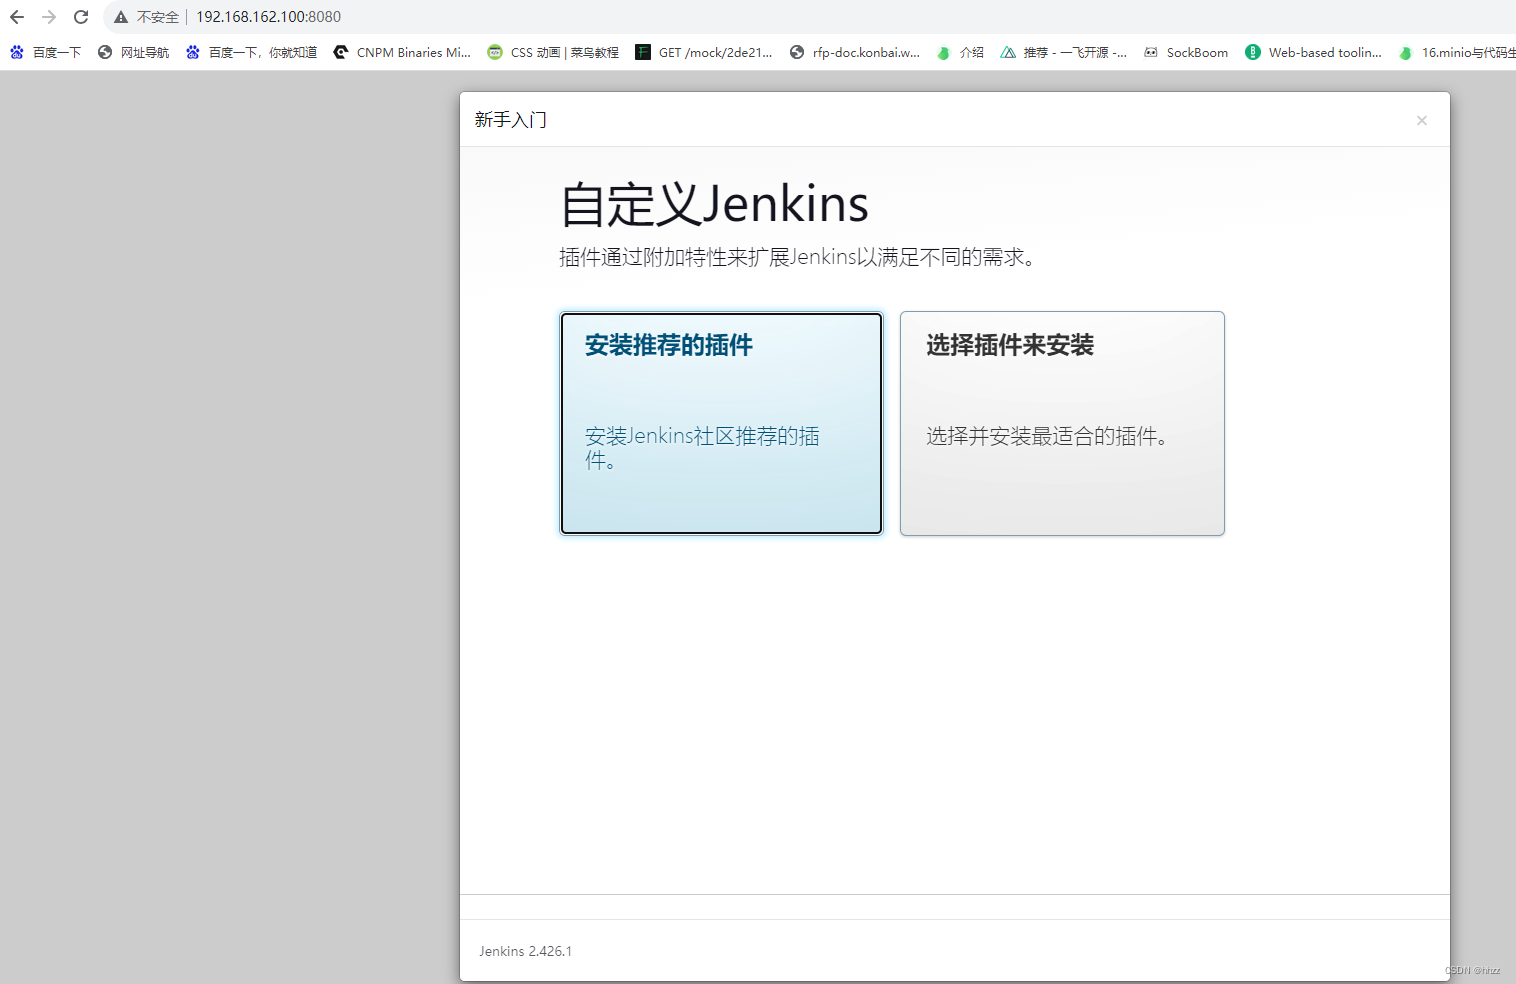
Task: Choose 安装推荐的插件 option card
Action: (721, 423)
